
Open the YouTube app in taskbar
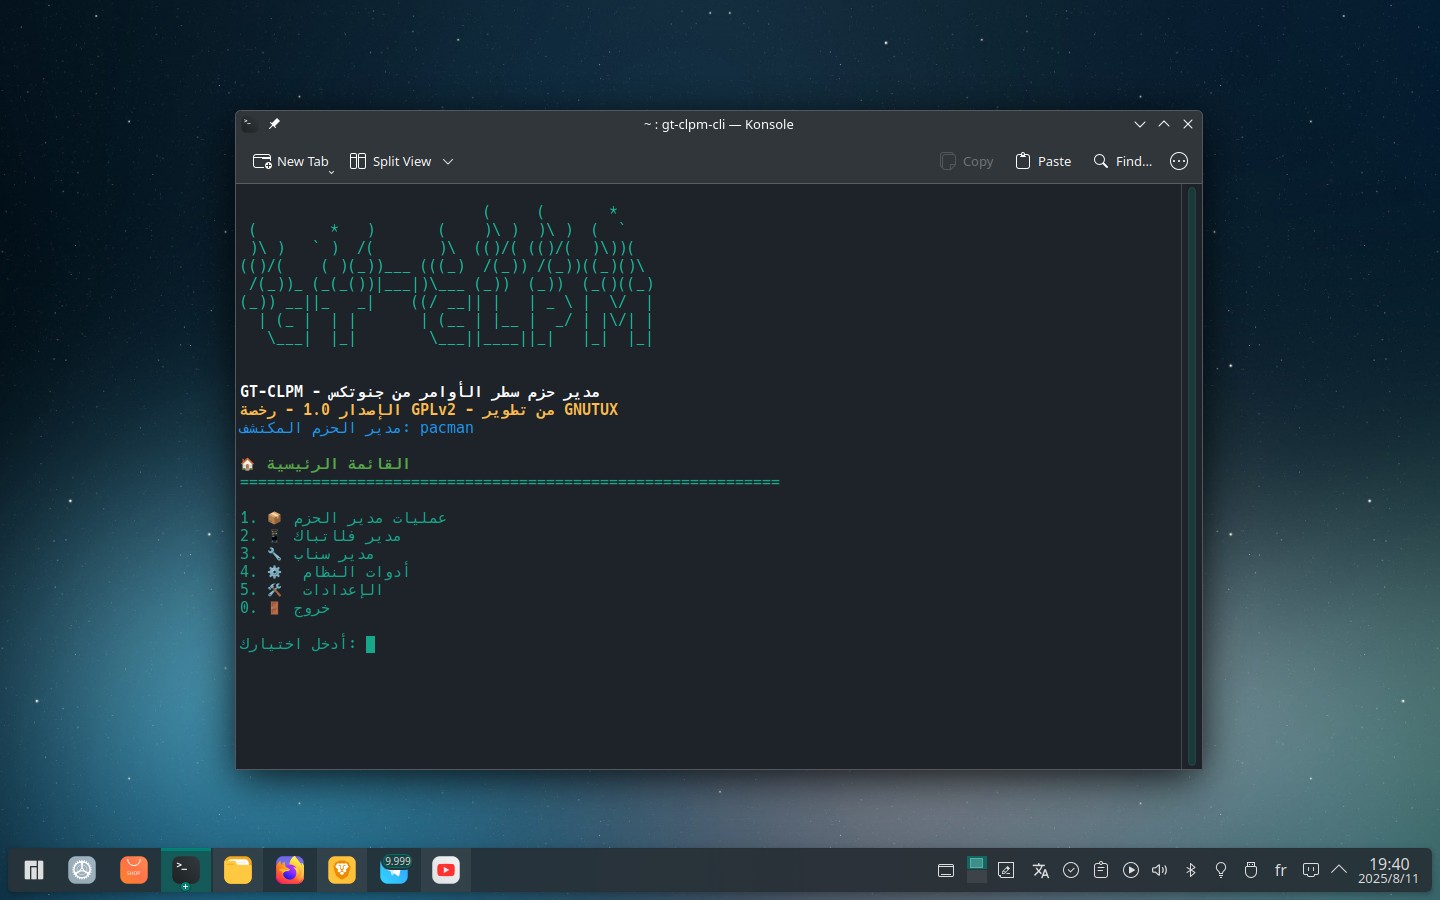pyautogui.click(x=446, y=870)
